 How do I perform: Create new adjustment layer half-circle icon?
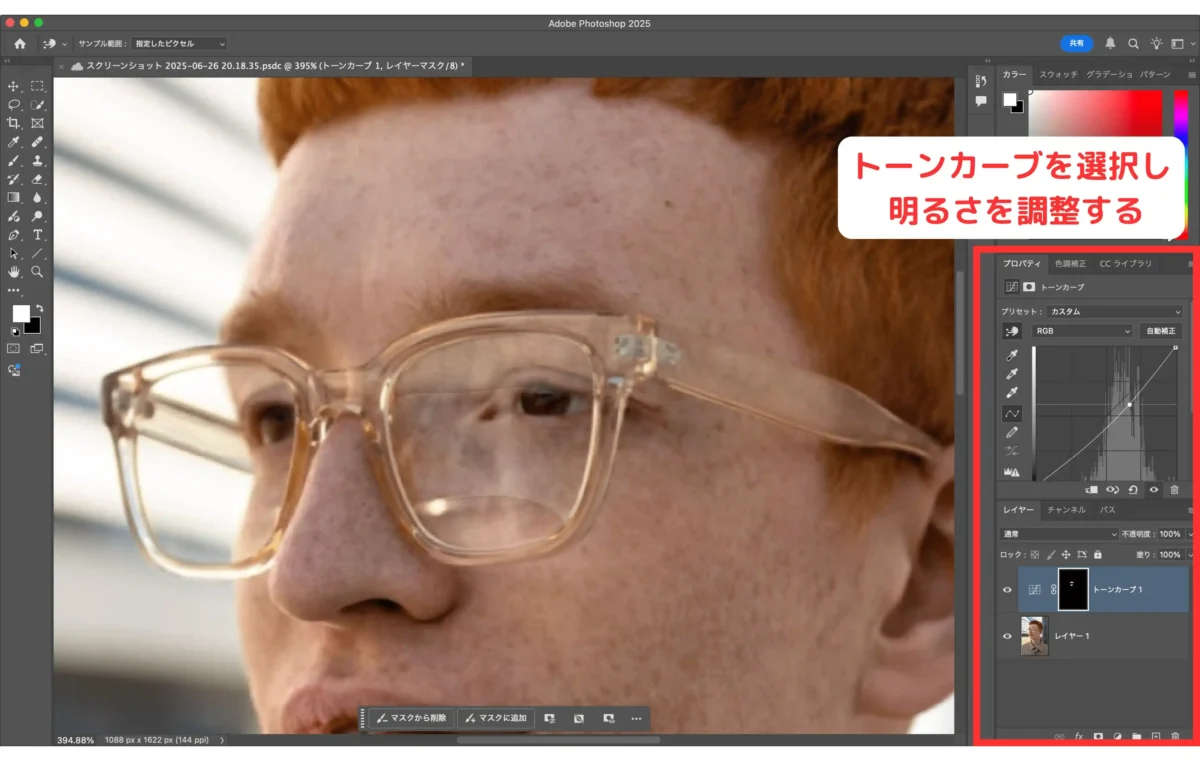click(x=1117, y=737)
